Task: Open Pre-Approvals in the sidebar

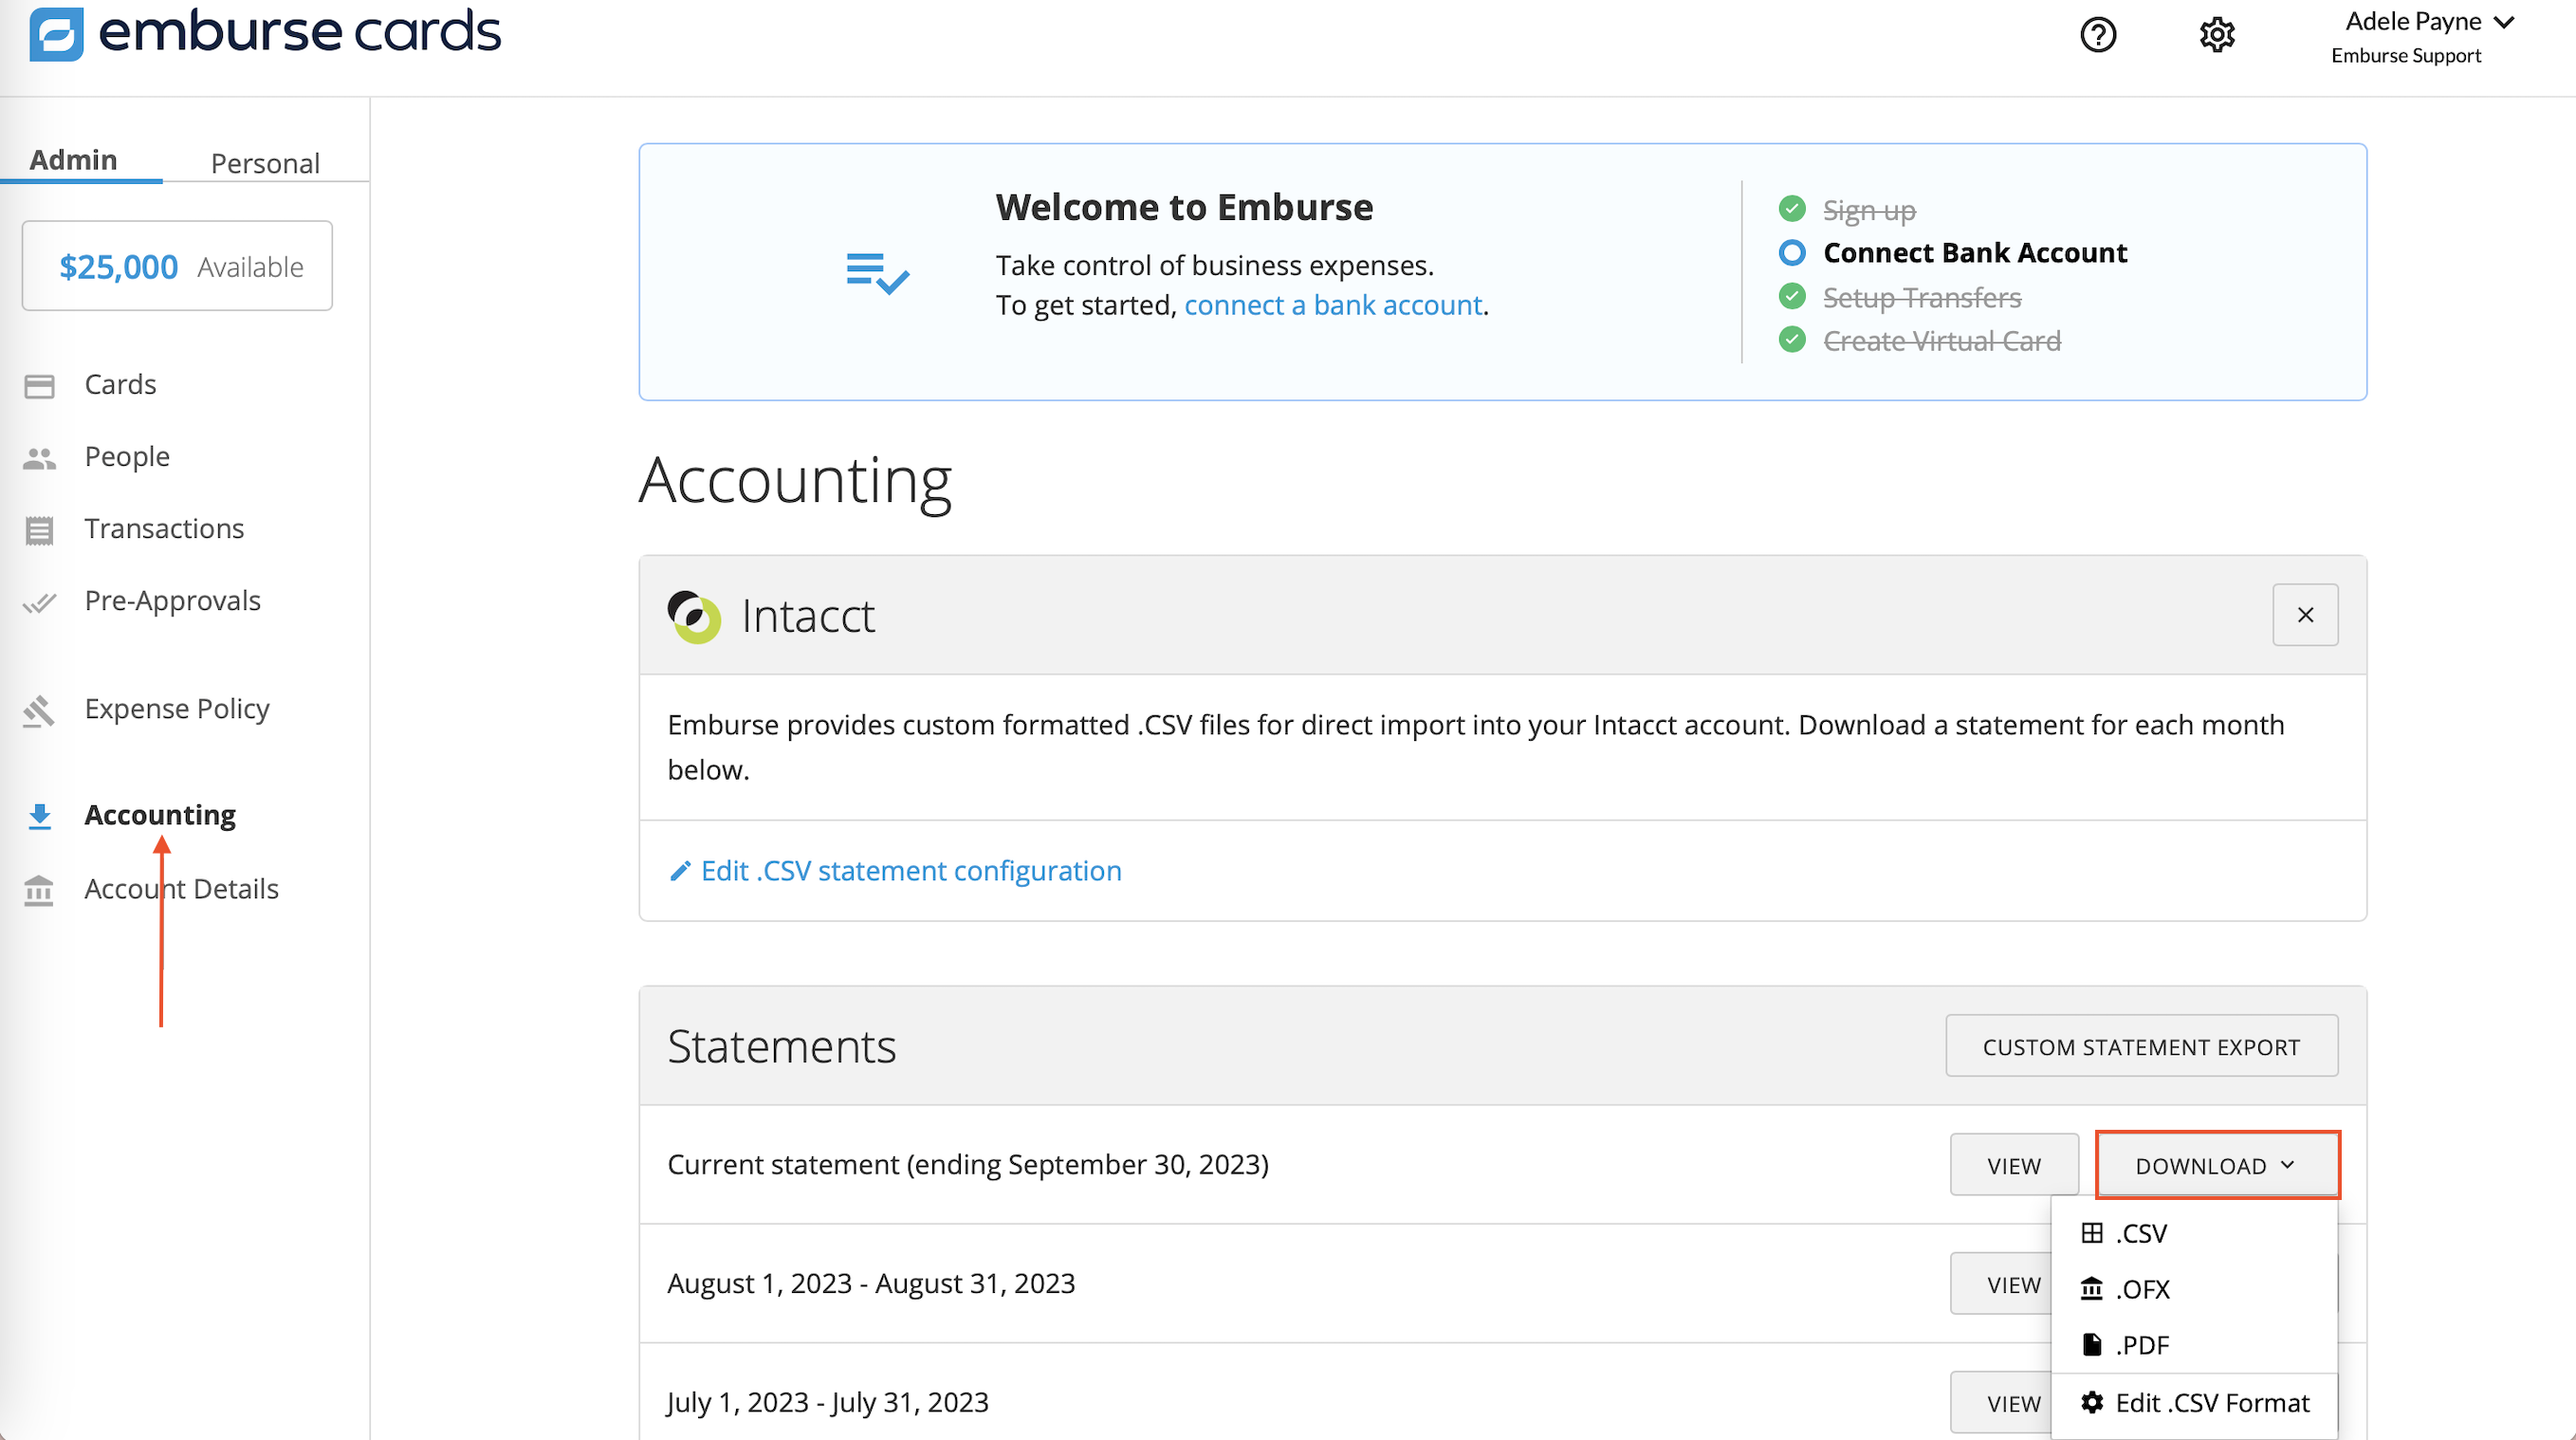Action: (172, 601)
